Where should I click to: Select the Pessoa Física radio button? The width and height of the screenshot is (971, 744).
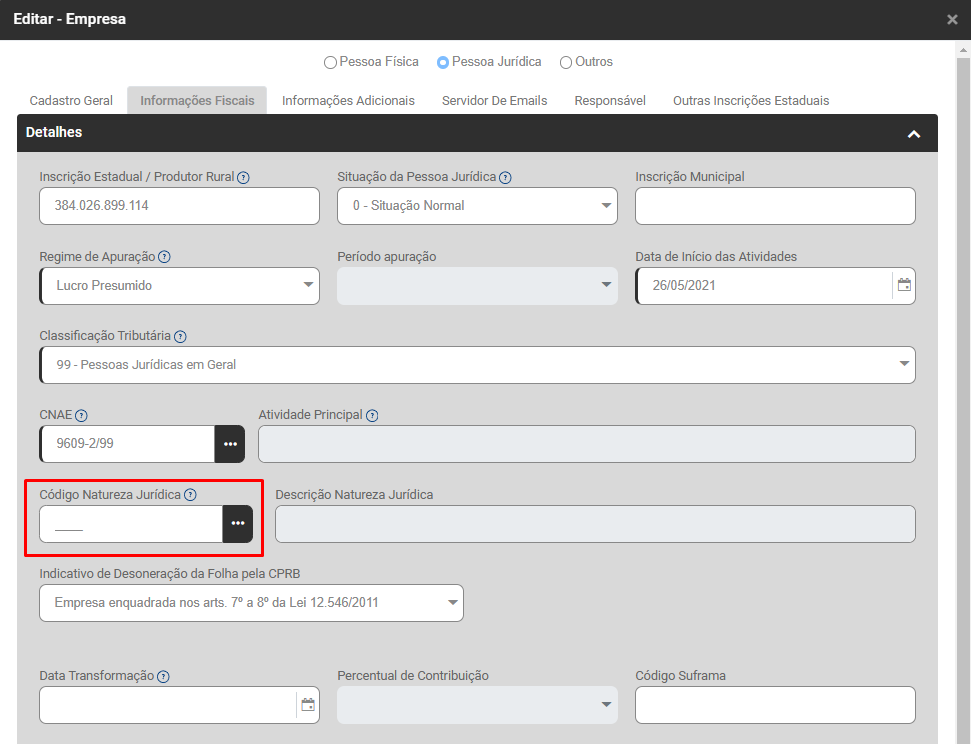(330, 62)
